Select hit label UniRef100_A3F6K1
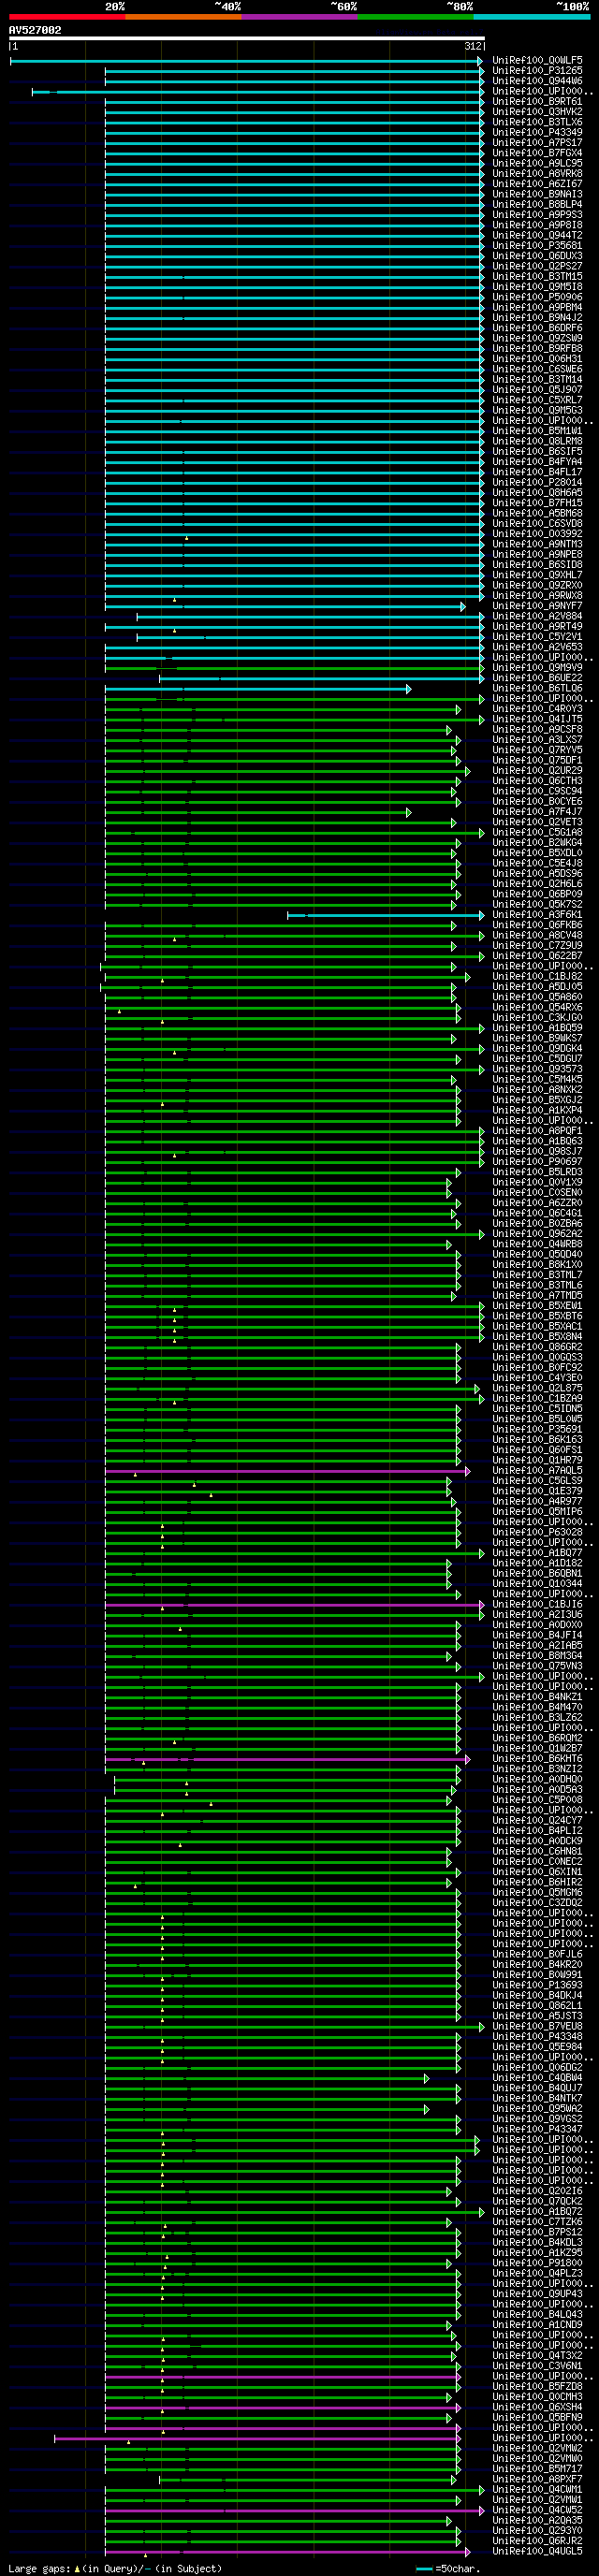Viewport: 599px width, 2576px height. [x=538, y=915]
